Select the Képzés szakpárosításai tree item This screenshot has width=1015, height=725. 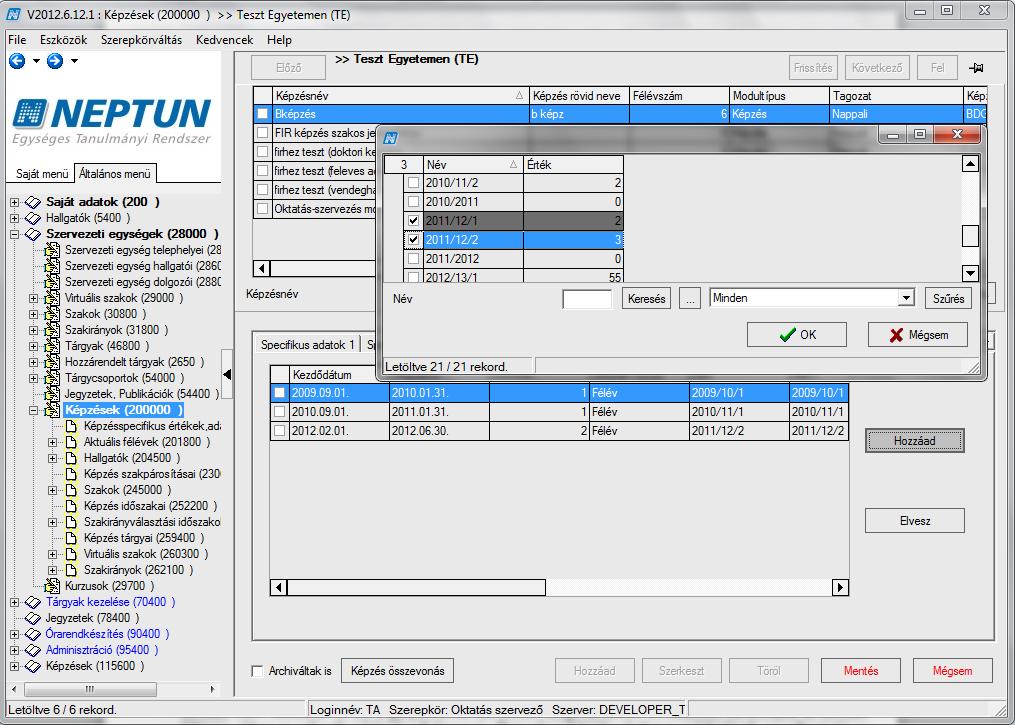coord(152,474)
